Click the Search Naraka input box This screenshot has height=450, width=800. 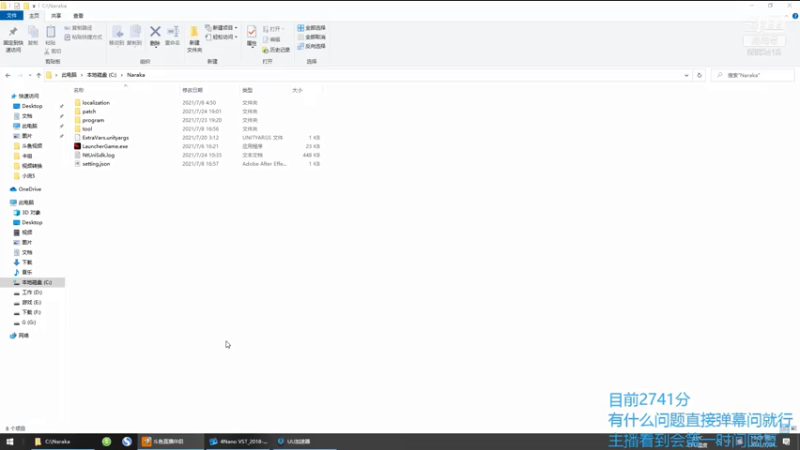coord(753,75)
